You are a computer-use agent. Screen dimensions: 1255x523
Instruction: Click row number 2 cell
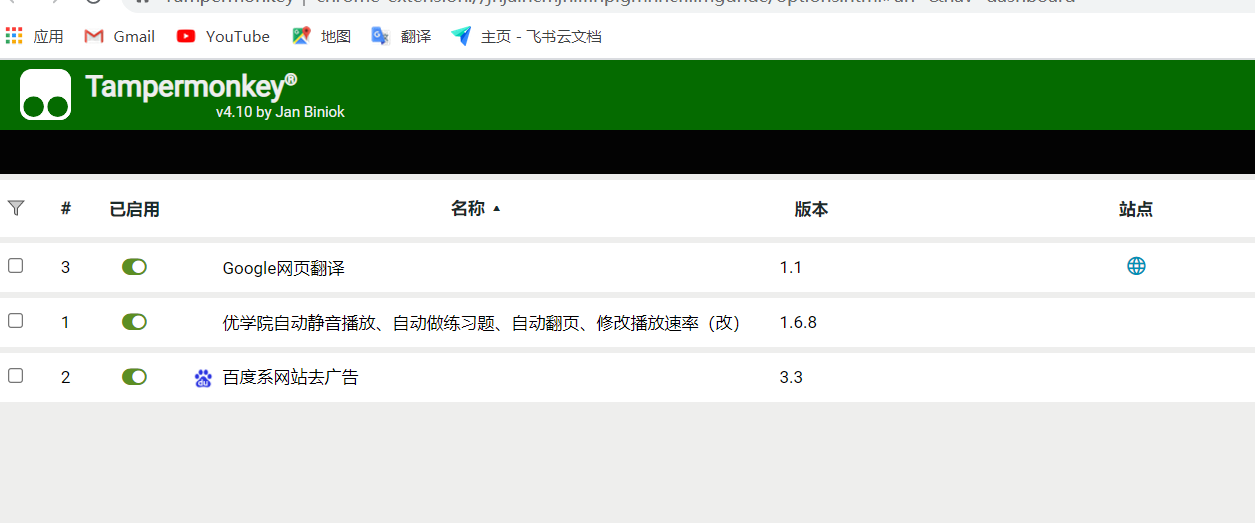(x=66, y=378)
